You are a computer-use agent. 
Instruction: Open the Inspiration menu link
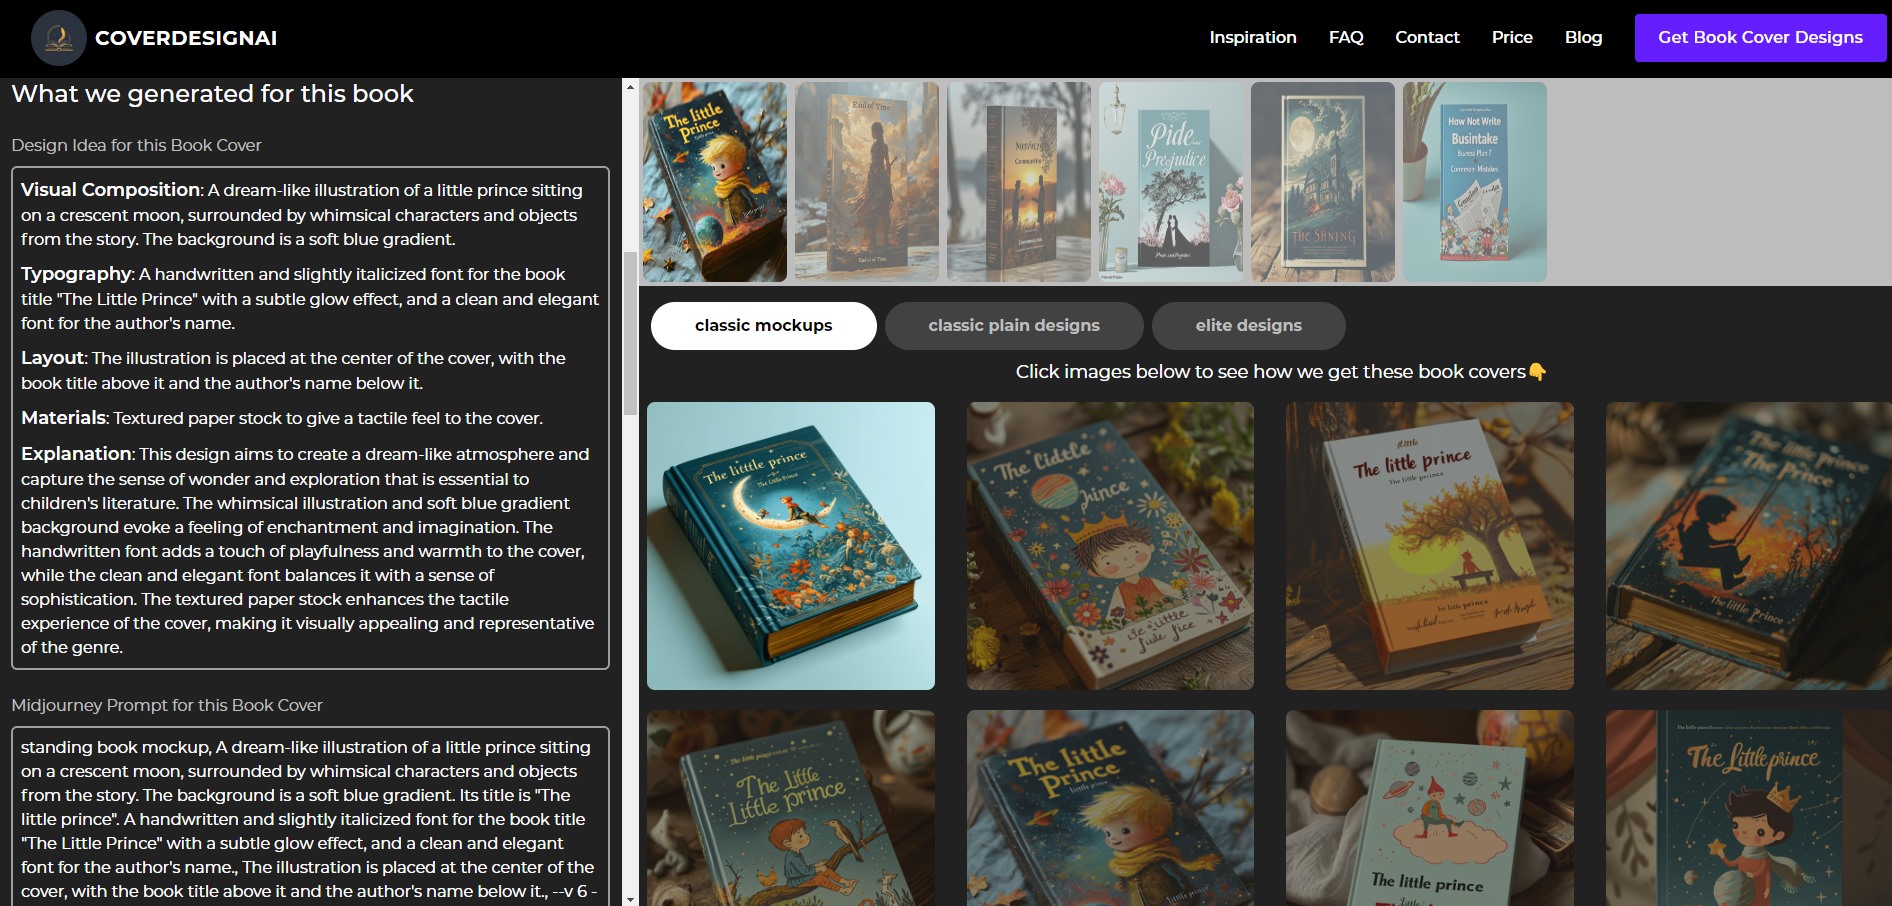point(1253,37)
